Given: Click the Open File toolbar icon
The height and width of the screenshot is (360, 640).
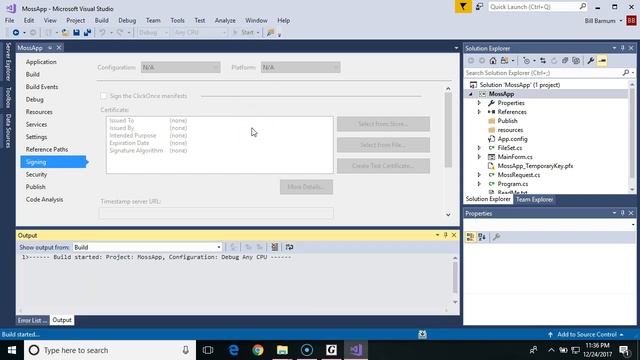Looking at the screenshot, I should (x=65, y=32).
